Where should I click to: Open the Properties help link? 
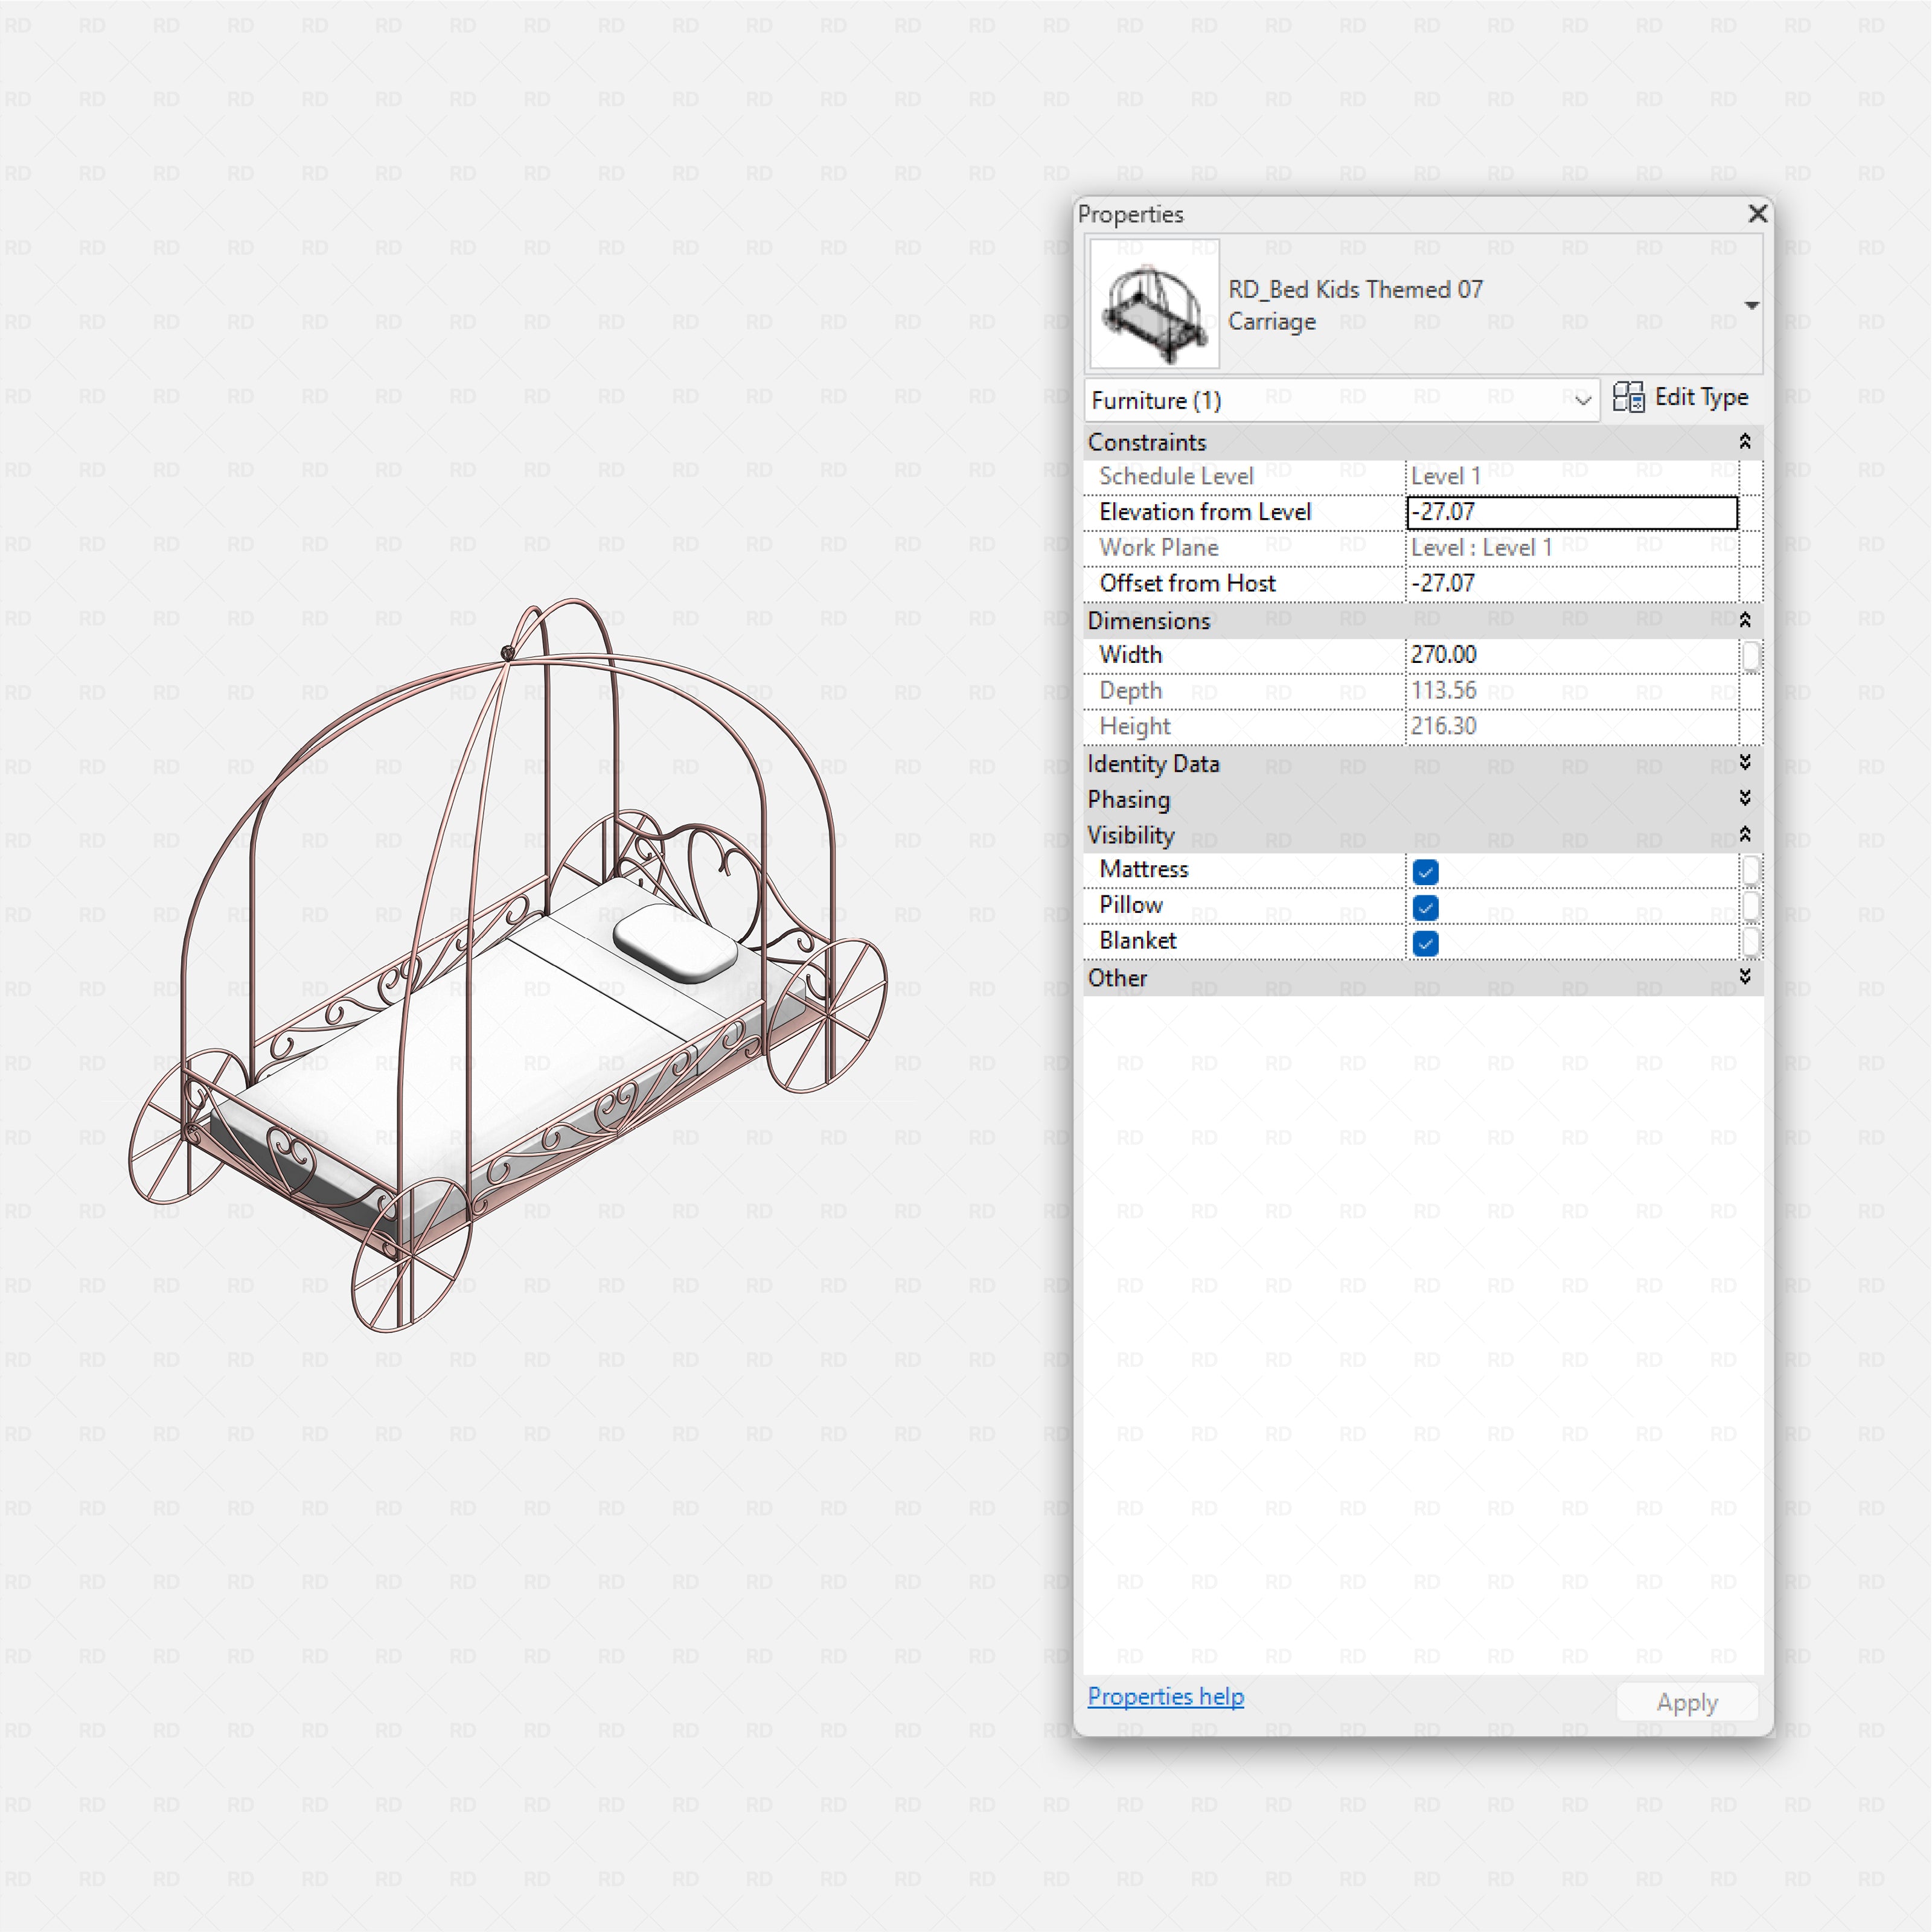1165,1697
